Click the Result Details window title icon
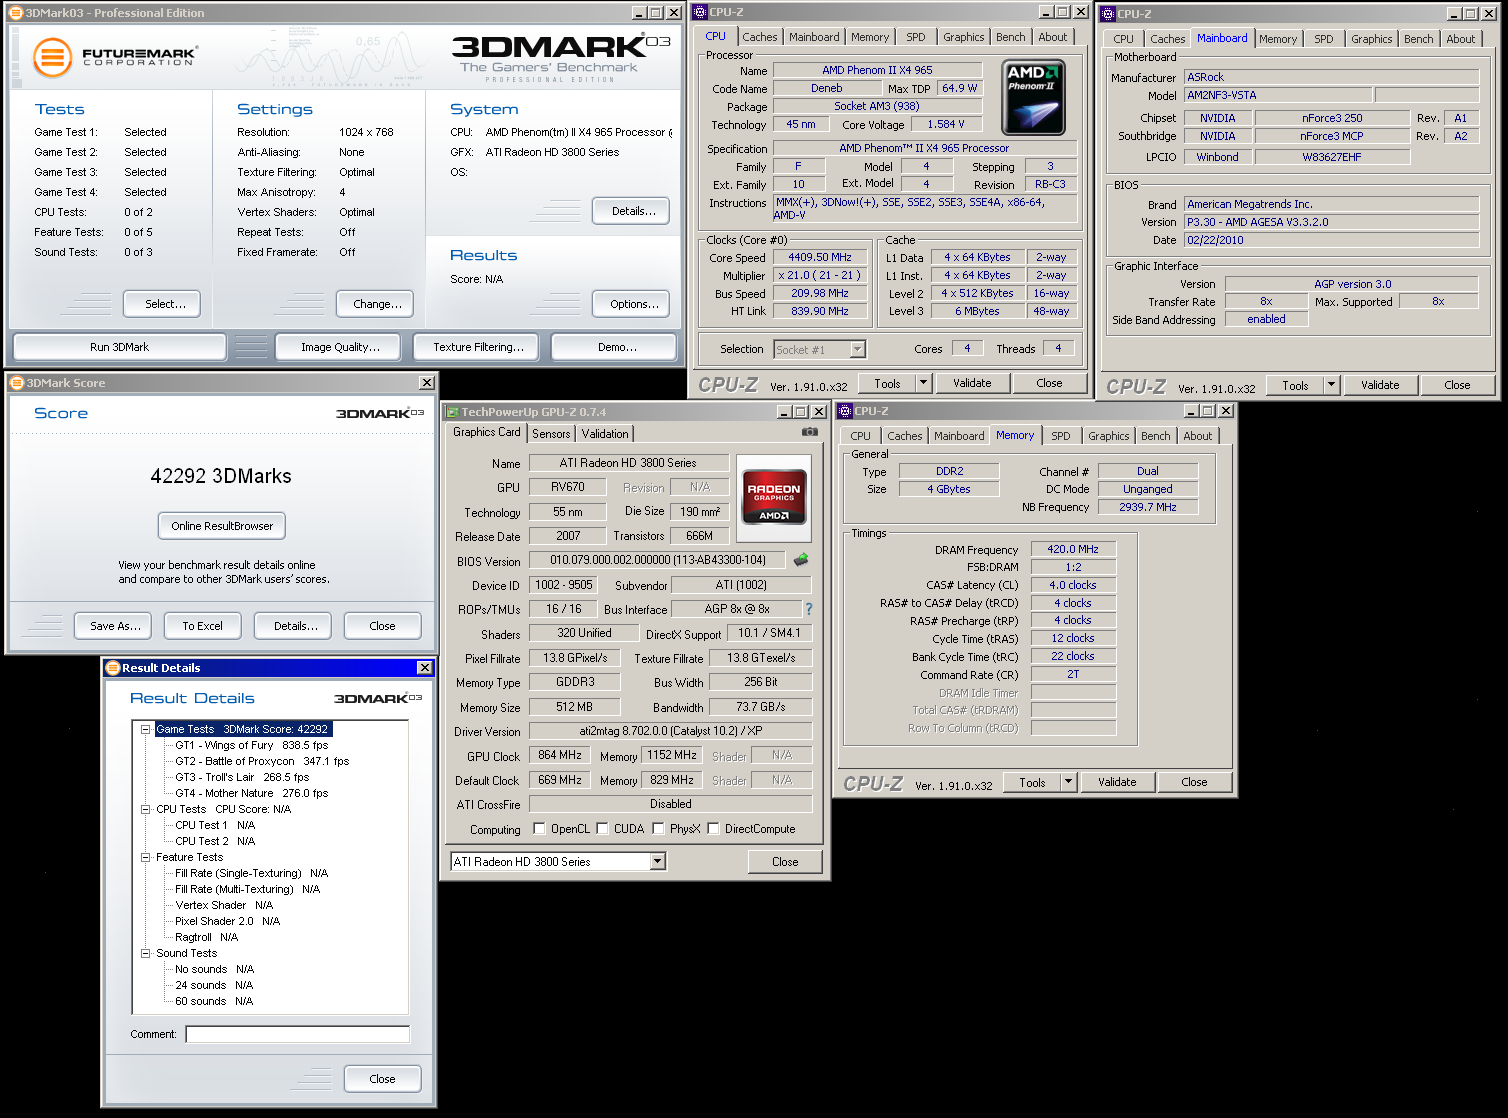Screen dimensions: 1508x1118 (113, 668)
